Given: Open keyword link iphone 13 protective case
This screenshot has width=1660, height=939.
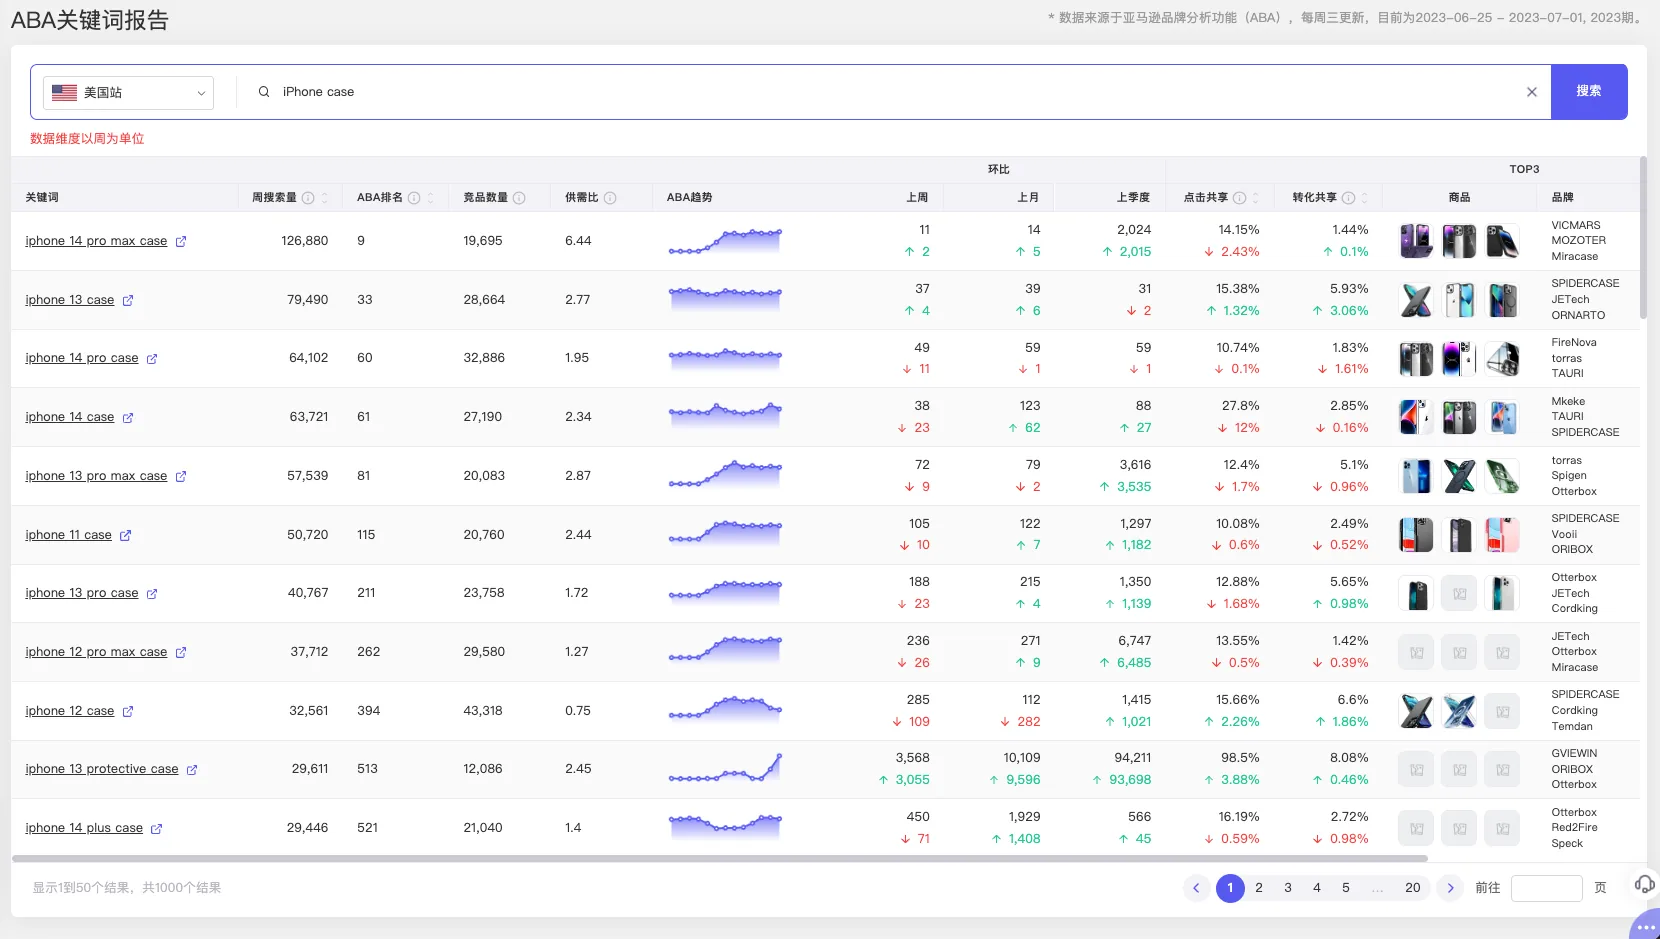Looking at the screenshot, I should (x=102, y=769).
